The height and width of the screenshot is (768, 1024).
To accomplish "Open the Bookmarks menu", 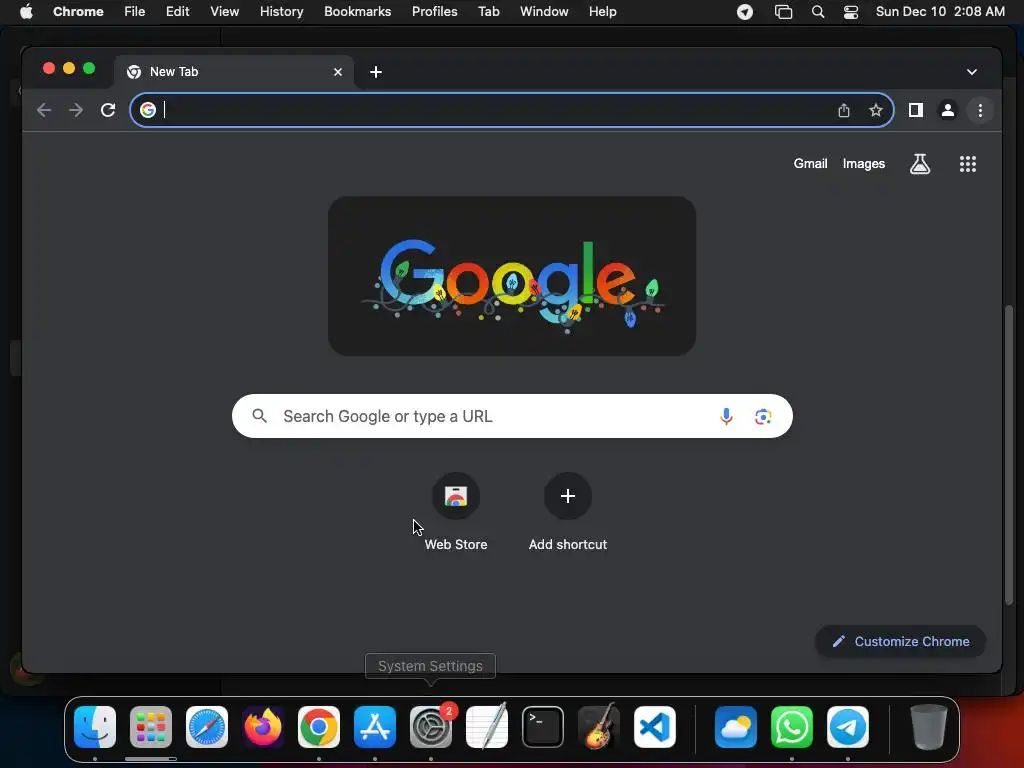I will [357, 12].
